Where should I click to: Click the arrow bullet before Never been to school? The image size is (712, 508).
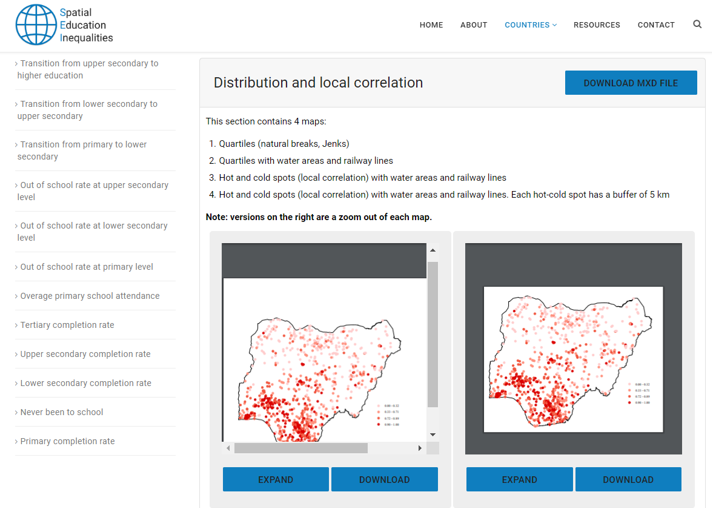[x=16, y=412]
